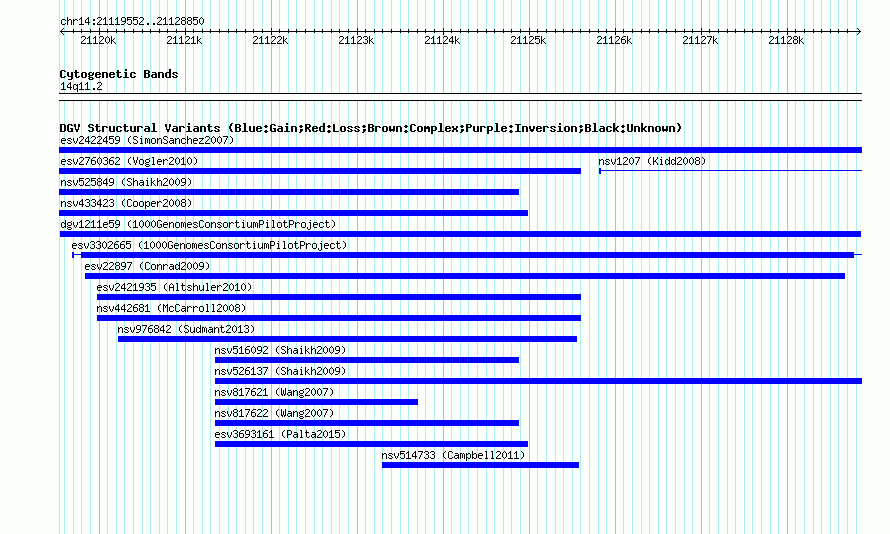
Task: Click the 21127k ruler mark
Action: coord(700,40)
